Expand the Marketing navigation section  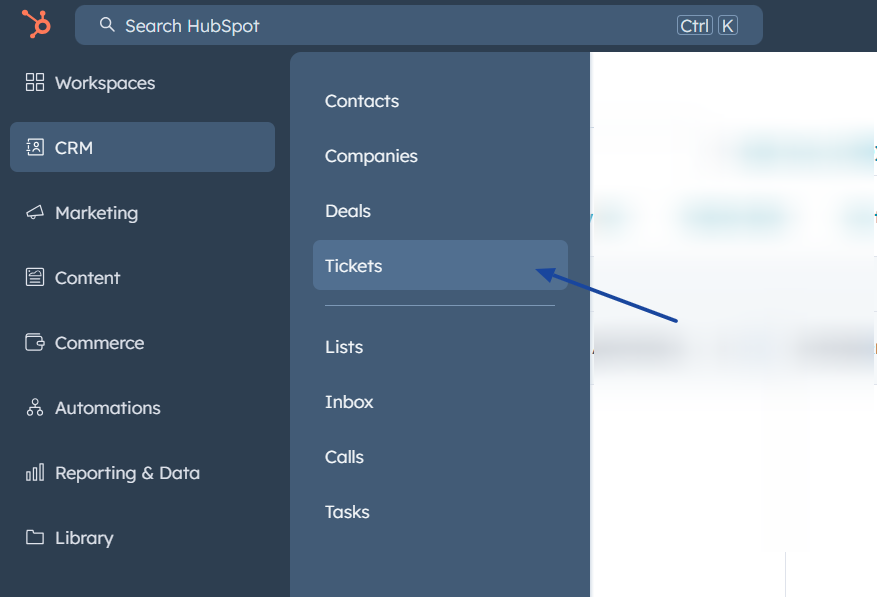coord(96,212)
